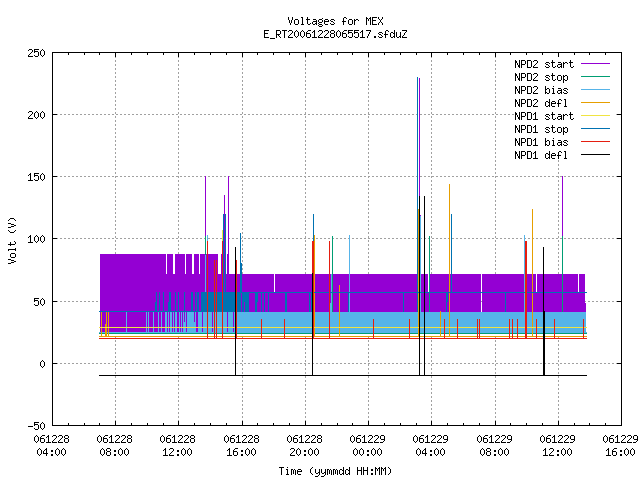This screenshot has width=640, height=480.
Task: Click the 'NPD2 defl' legend label
Action: [541, 103]
